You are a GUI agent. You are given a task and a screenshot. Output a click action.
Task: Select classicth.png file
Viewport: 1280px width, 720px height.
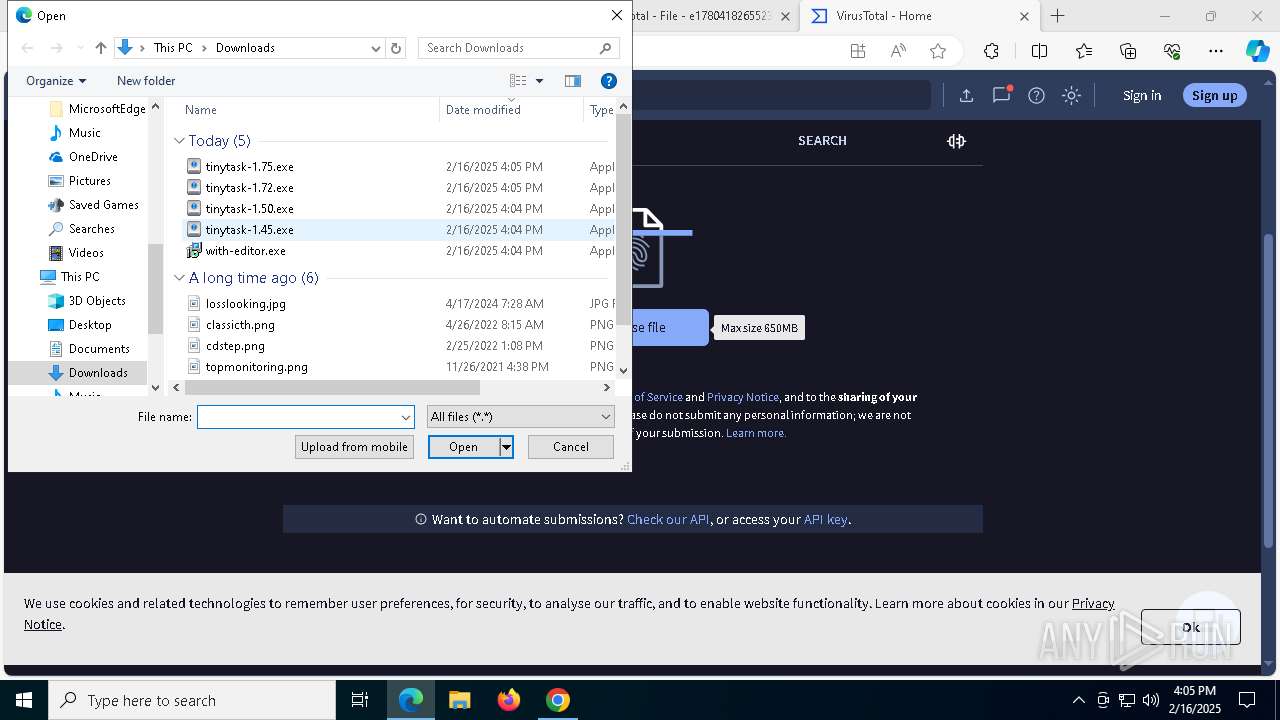coord(240,325)
